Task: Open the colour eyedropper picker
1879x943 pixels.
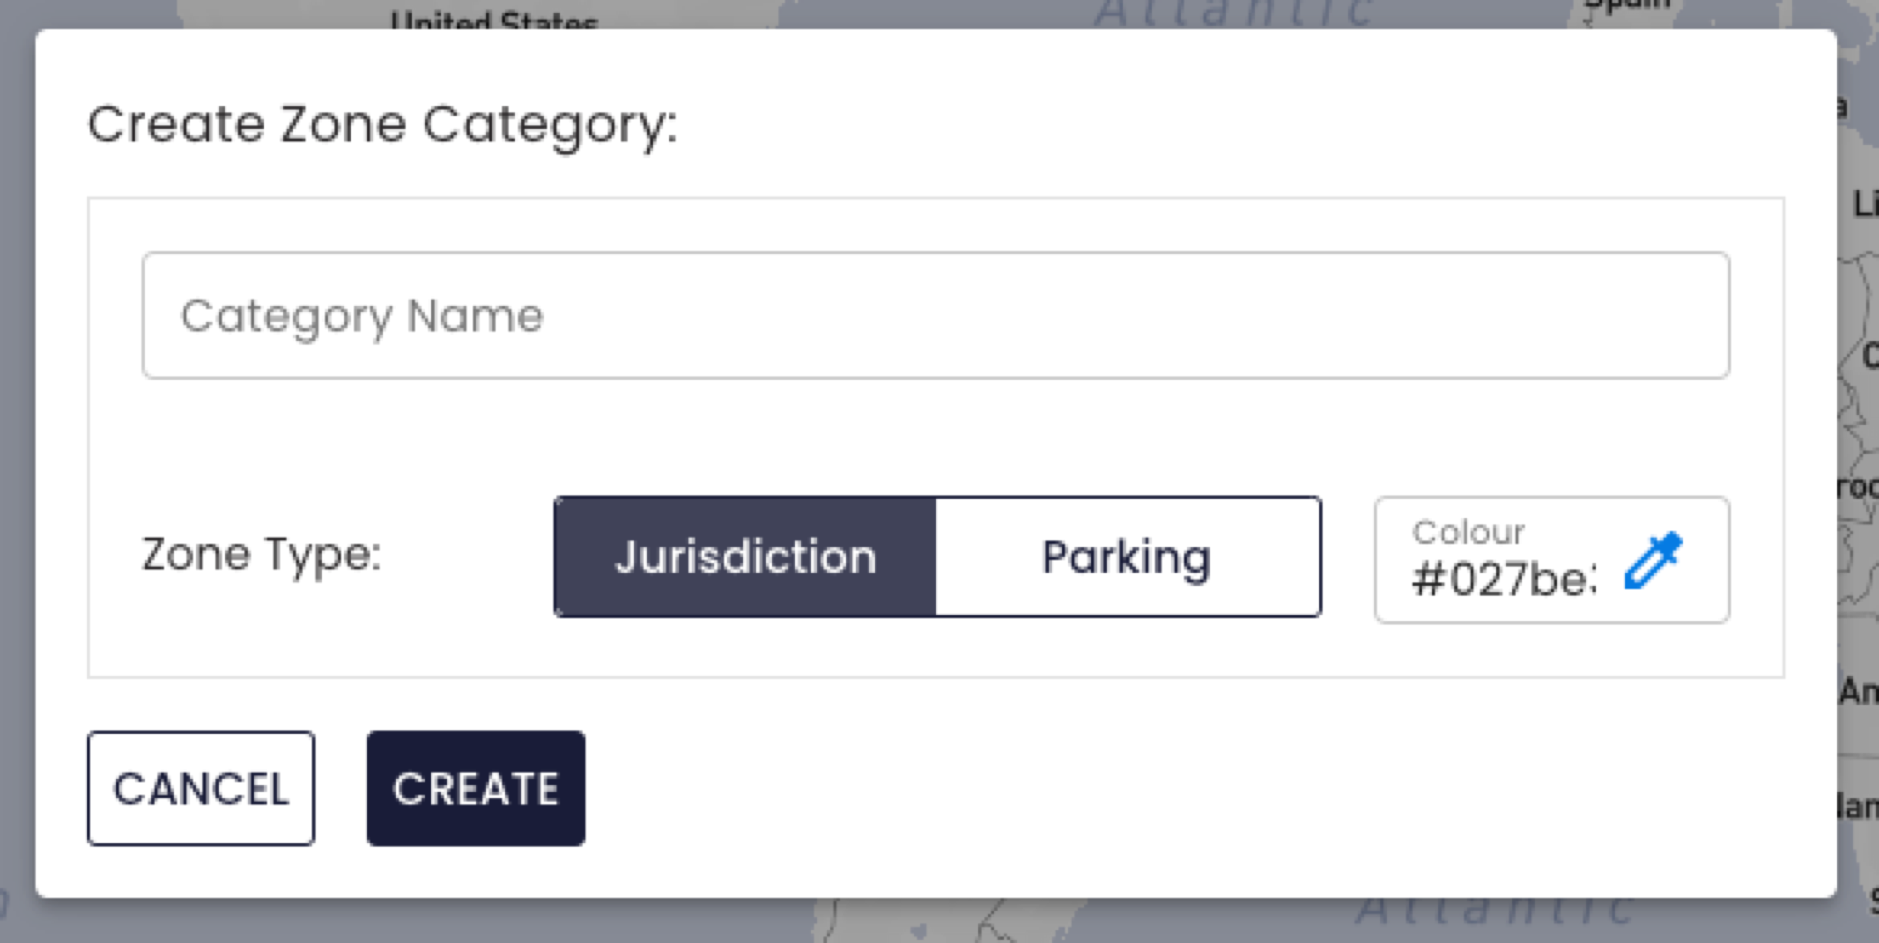Action: 1653,561
